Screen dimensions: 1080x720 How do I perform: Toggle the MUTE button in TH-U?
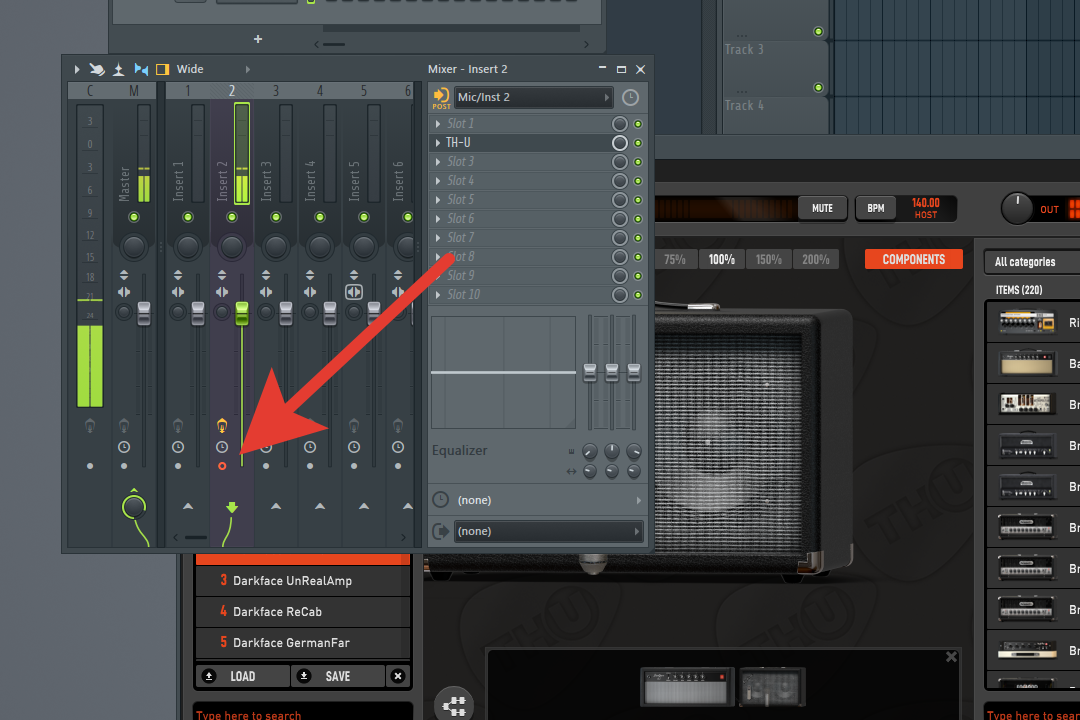click(x=822, y=208)
